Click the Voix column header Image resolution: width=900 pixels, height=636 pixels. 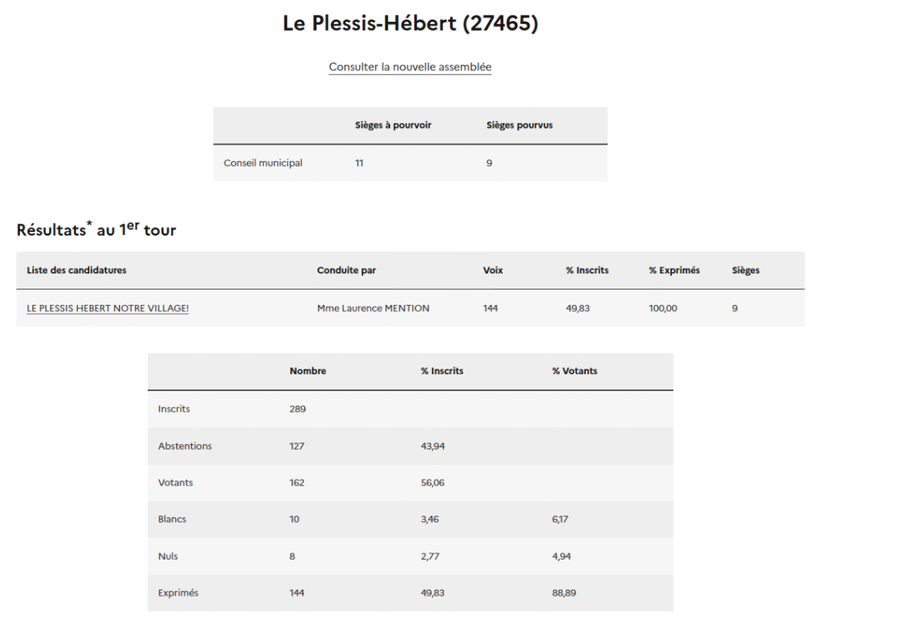493,270
